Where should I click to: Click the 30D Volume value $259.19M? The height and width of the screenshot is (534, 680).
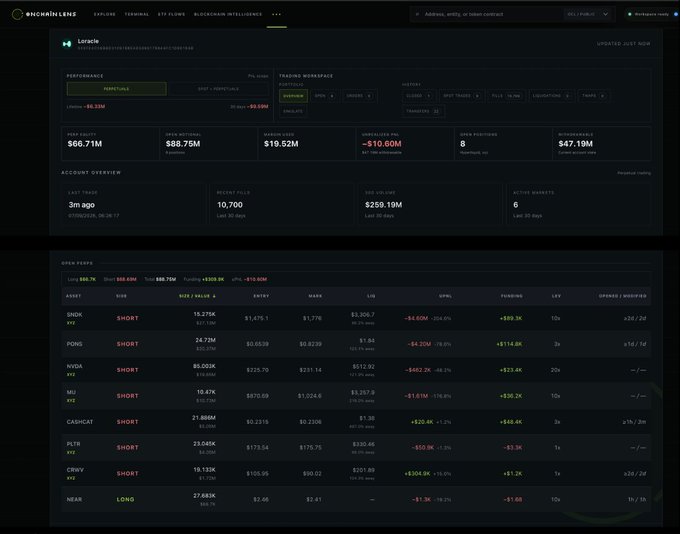click(383, 205)
